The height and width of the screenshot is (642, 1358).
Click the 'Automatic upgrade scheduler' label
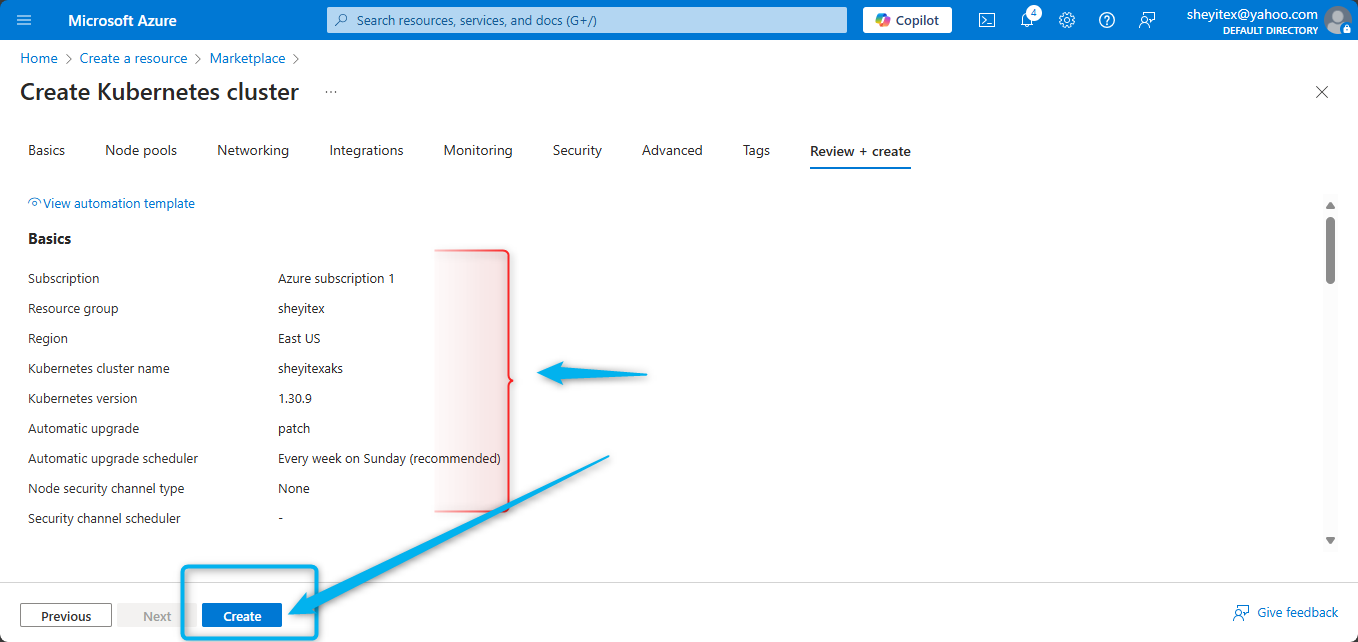click(113, 459)
